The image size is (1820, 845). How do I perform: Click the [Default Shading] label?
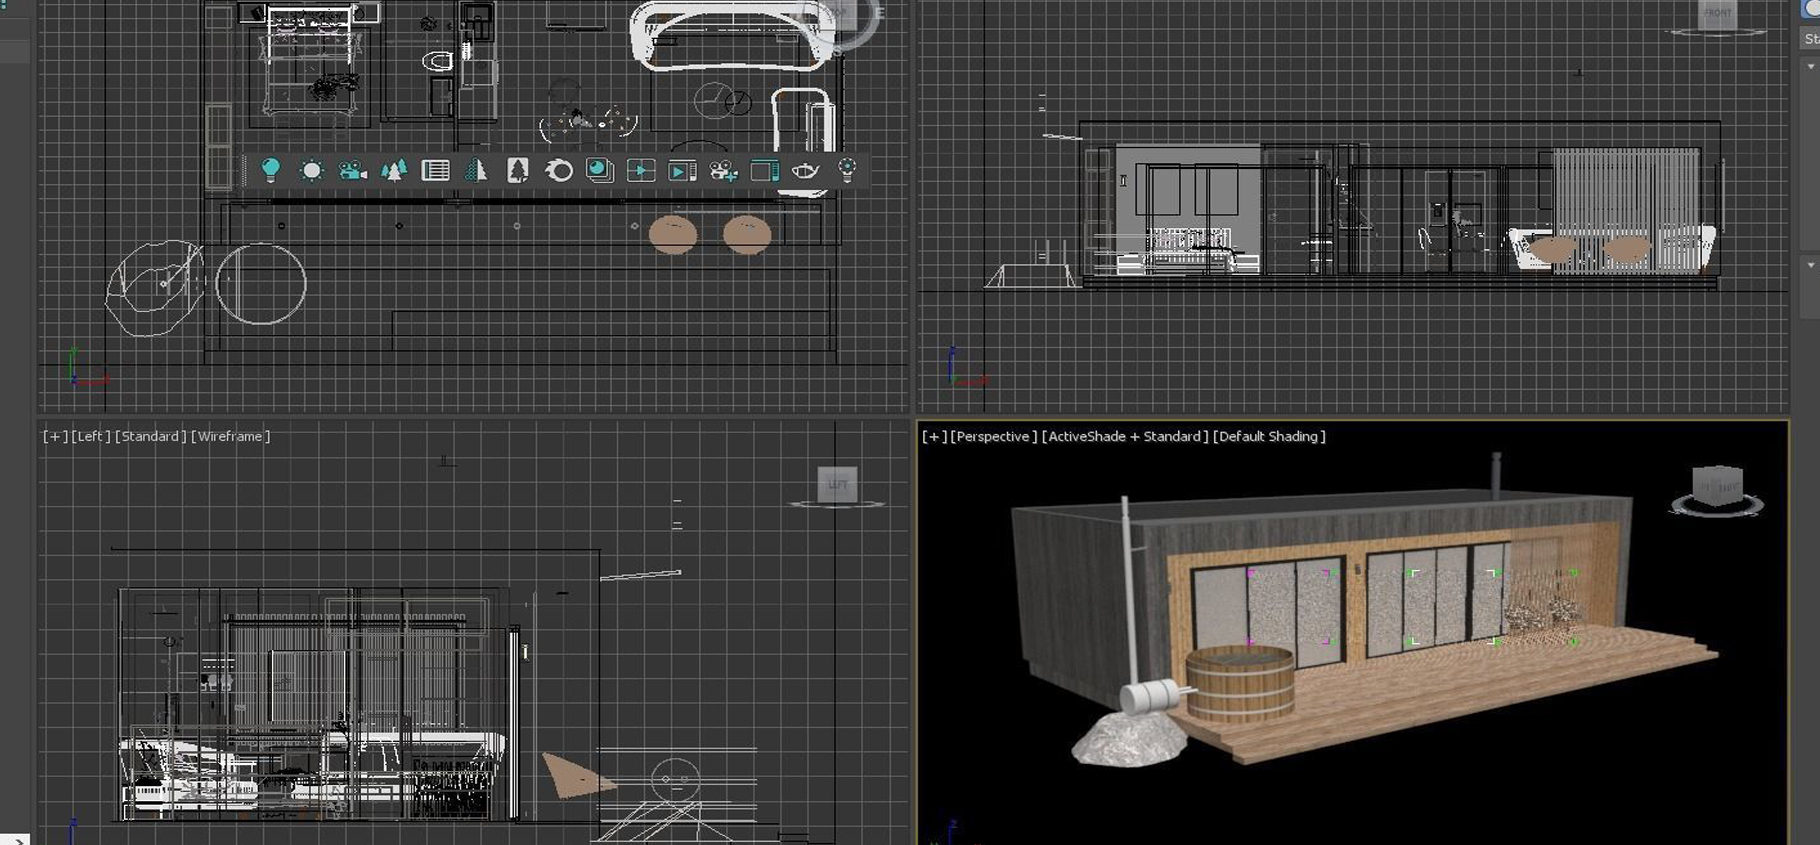[1269, 436]
